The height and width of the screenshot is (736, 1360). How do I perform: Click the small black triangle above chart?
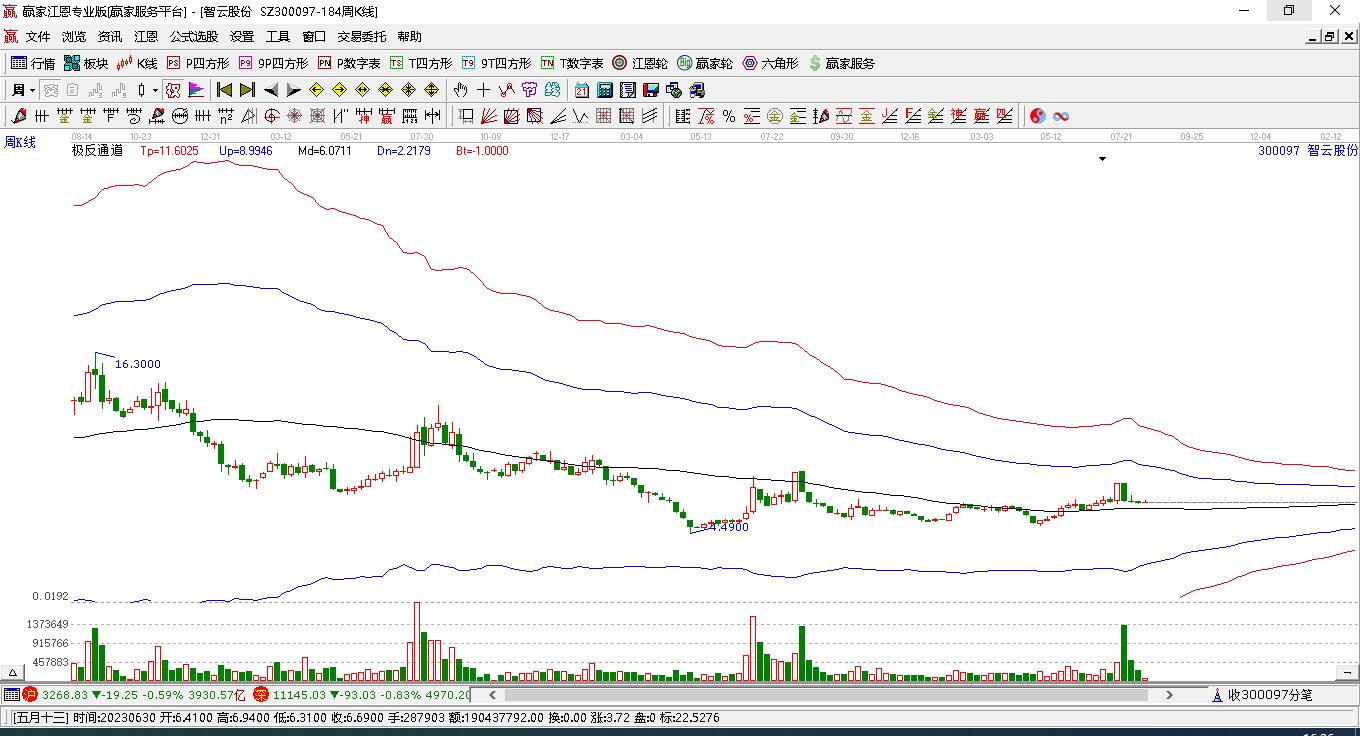1102,159
